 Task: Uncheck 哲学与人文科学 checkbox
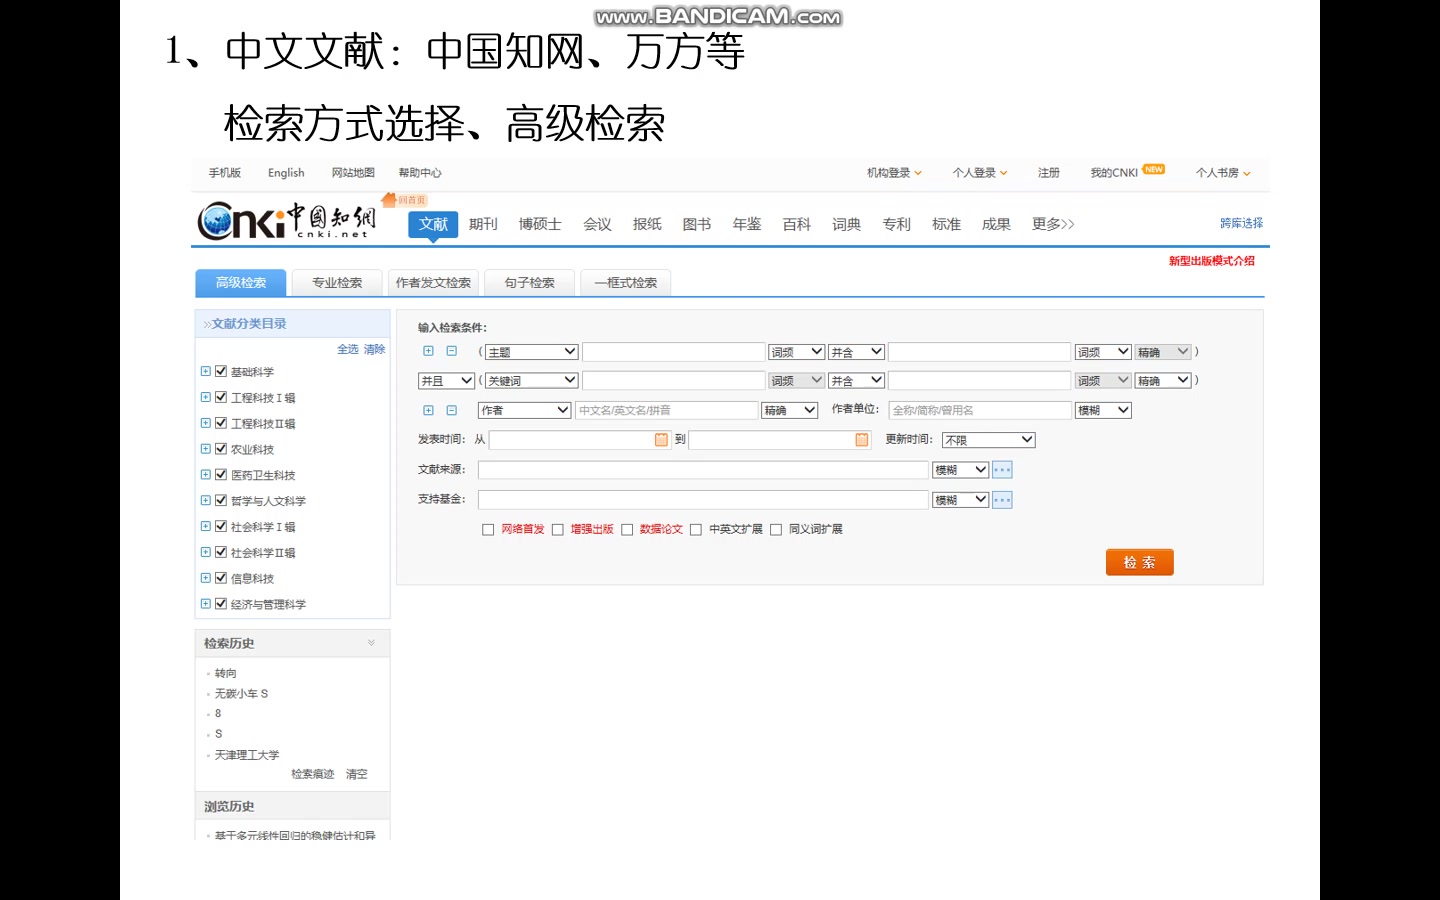[221, 500]
